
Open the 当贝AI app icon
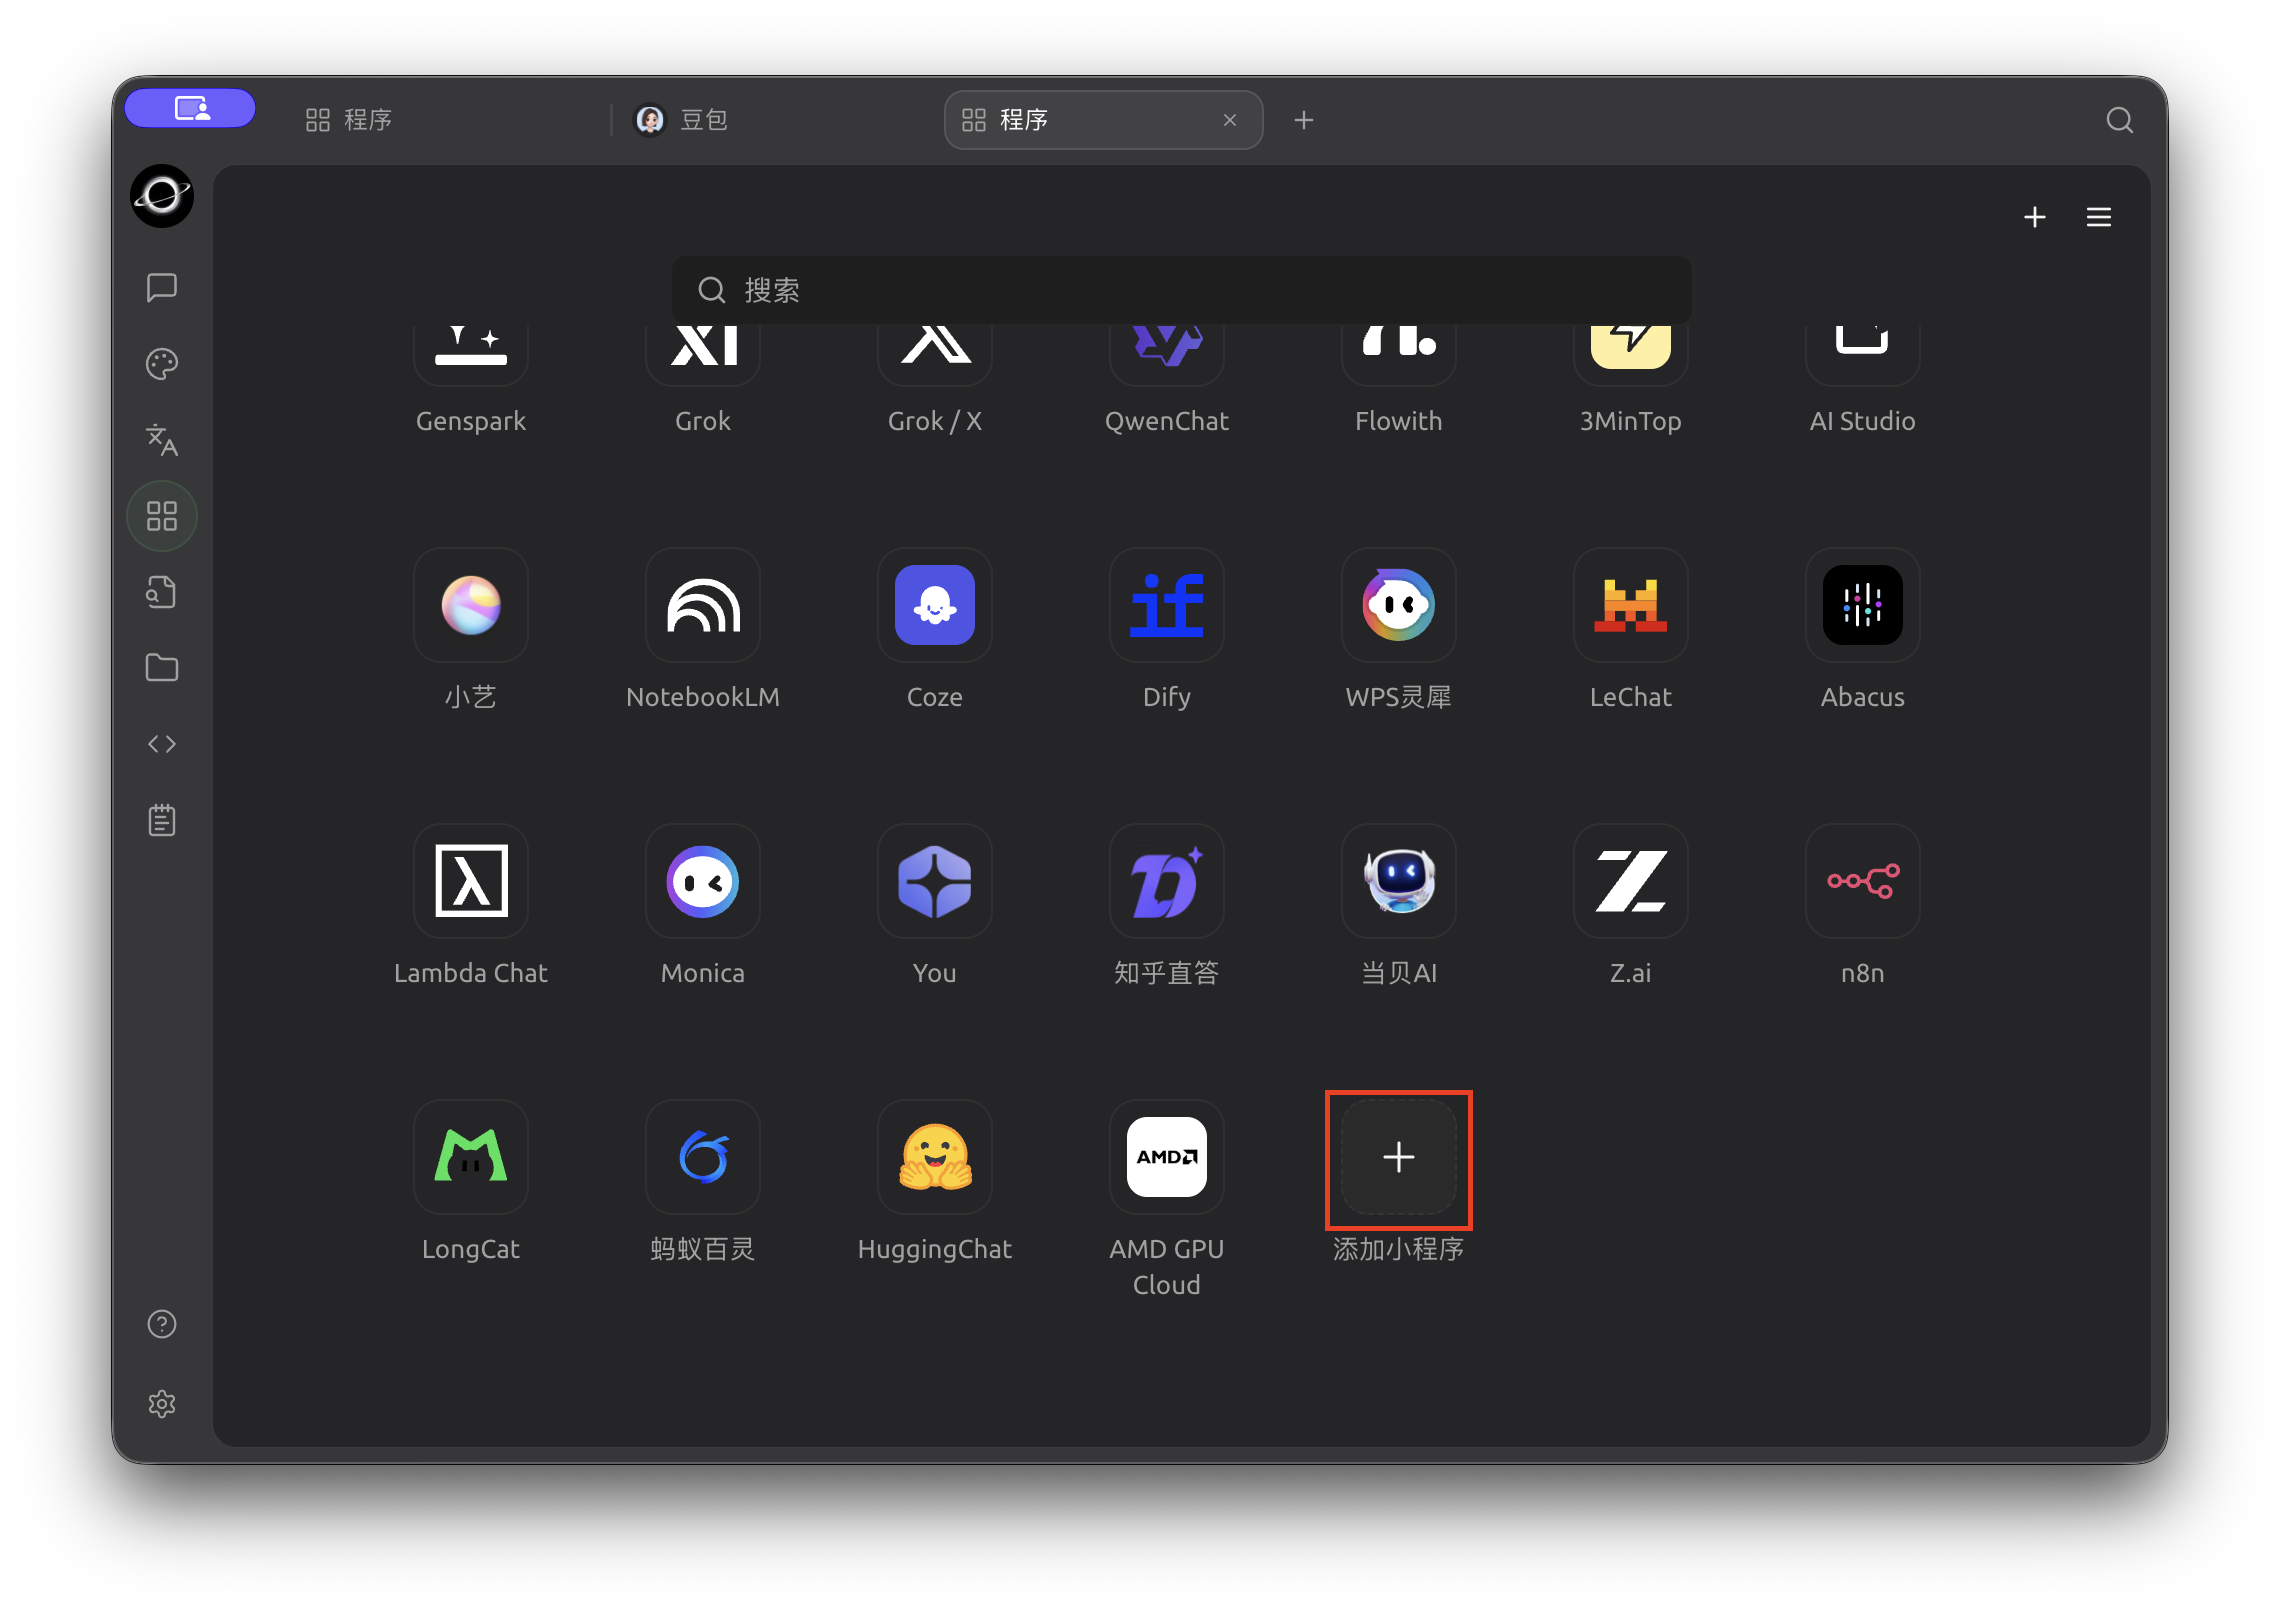click(x=1398, y=881)
